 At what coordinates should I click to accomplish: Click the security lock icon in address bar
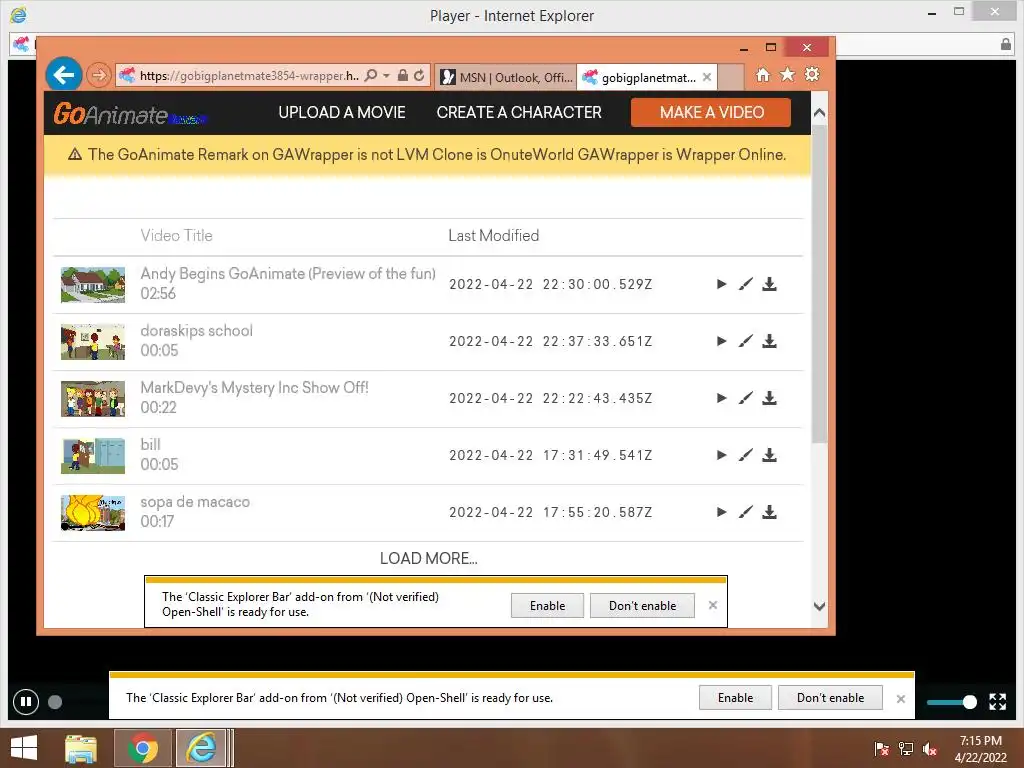pos(403,76)
